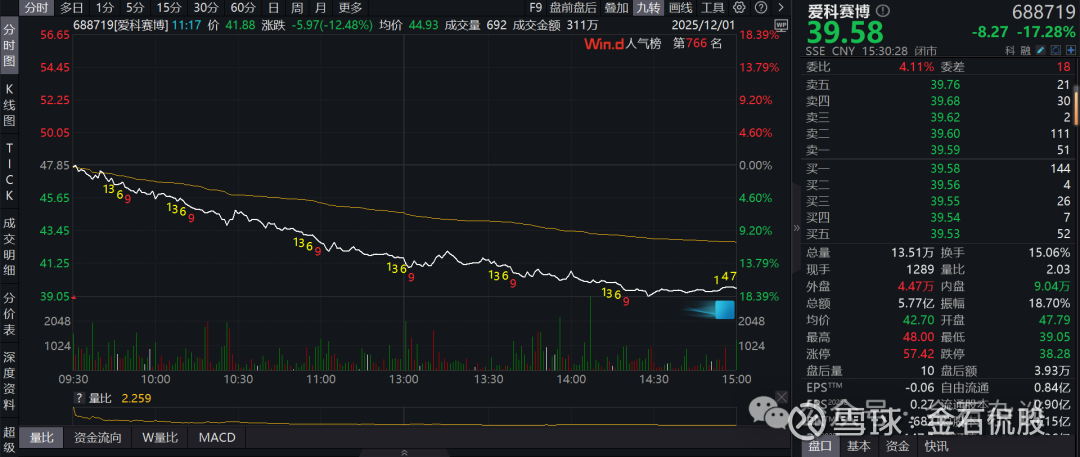Switch to the 30分 interval

(x=206, y=8)
